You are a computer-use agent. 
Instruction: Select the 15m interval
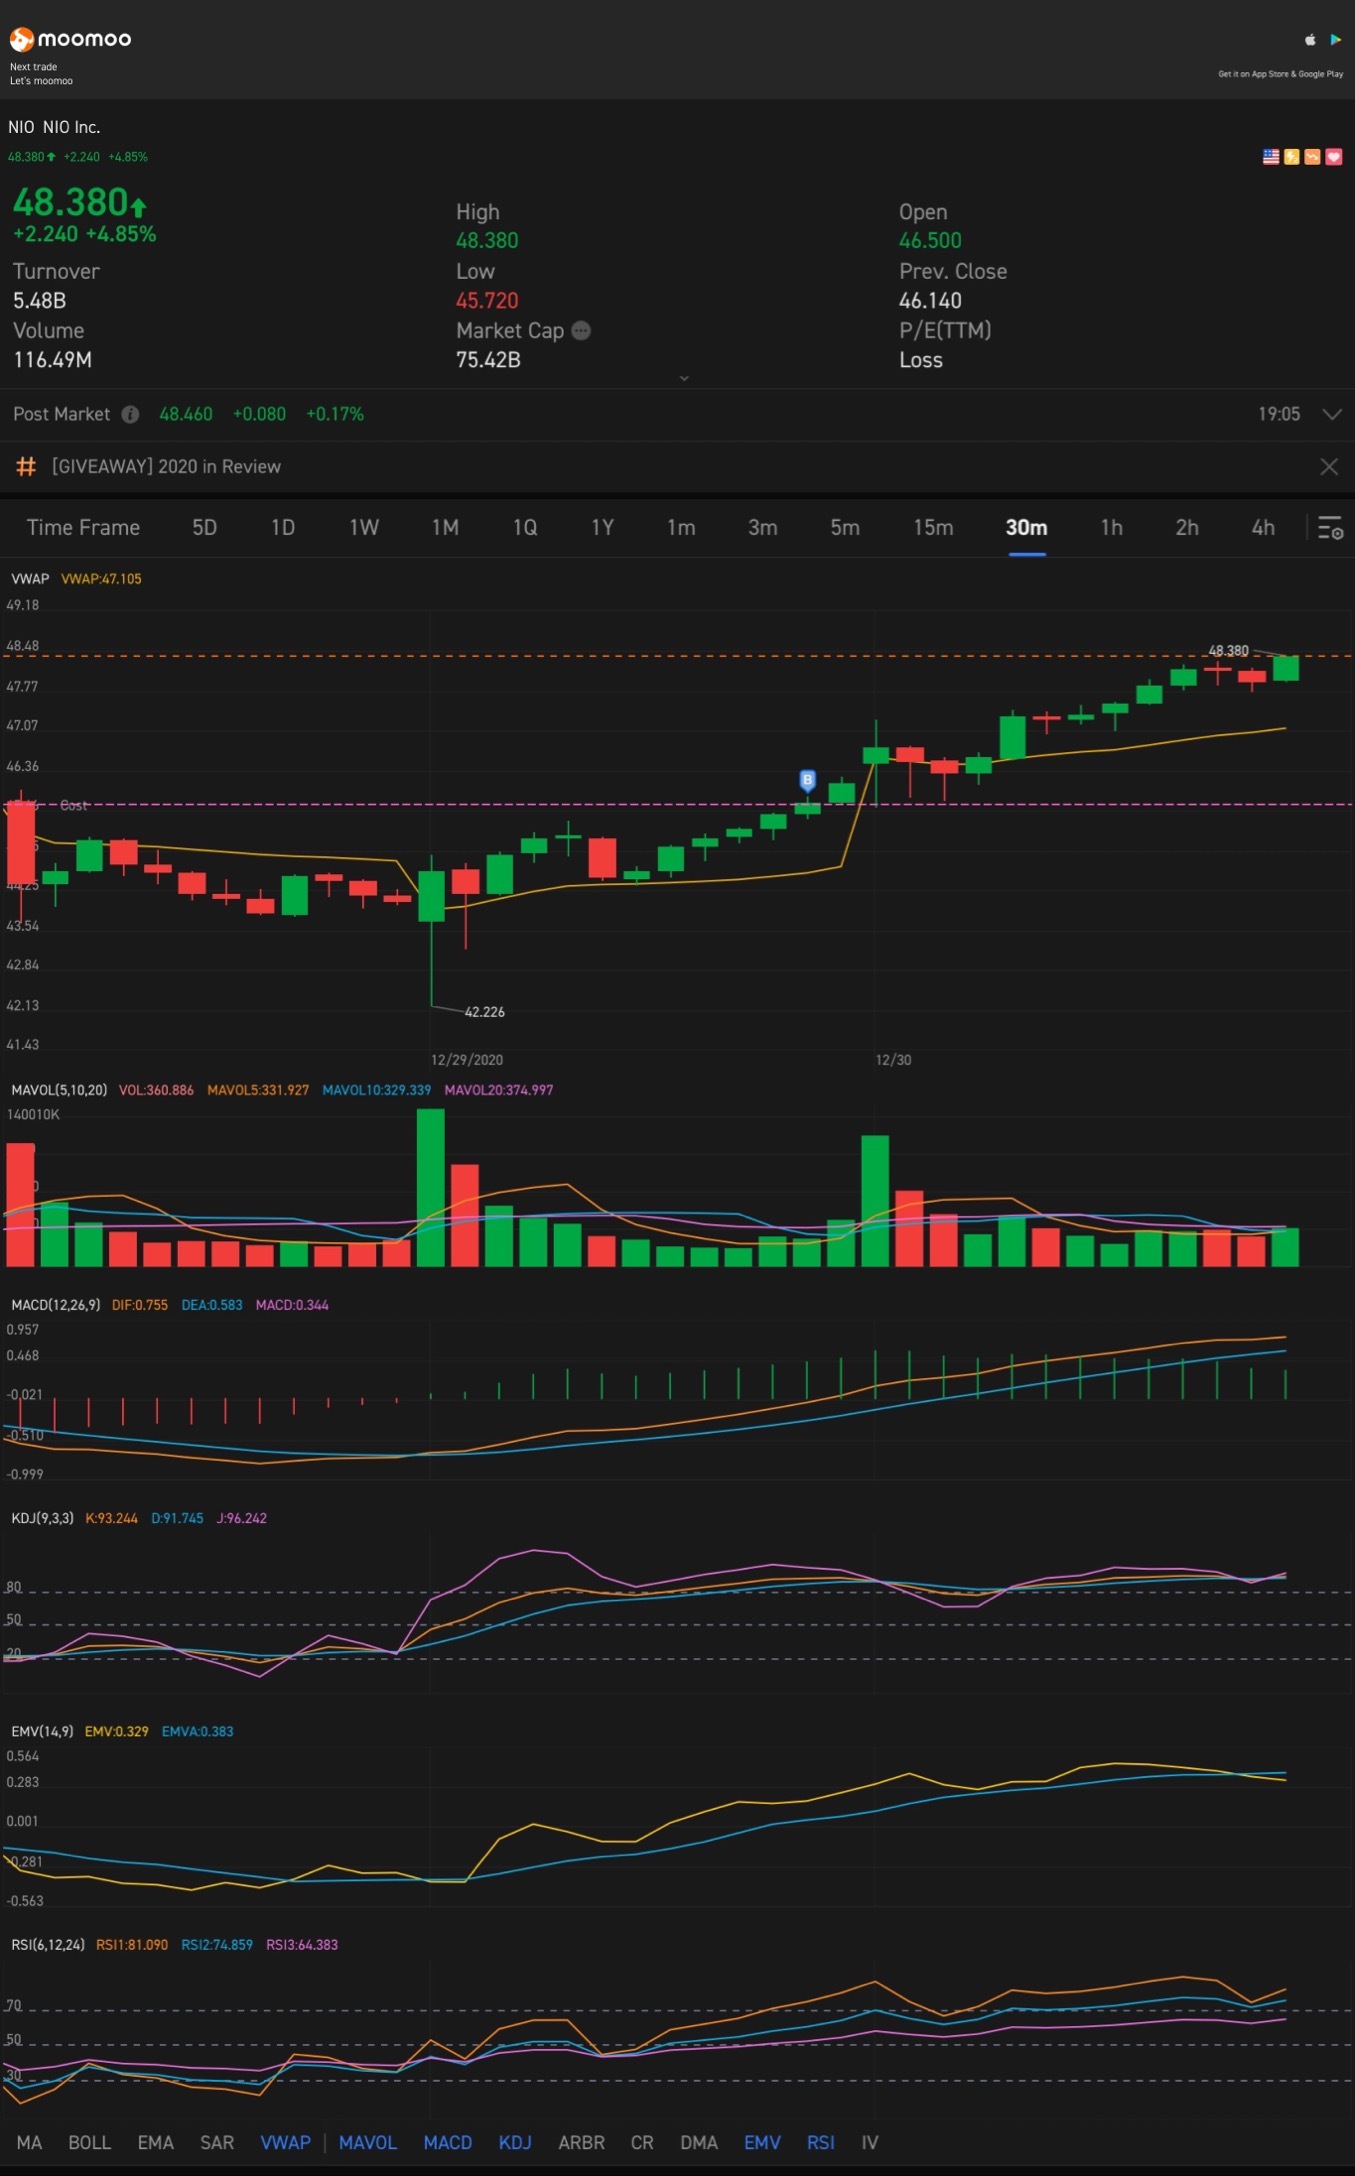click(933, 528)
